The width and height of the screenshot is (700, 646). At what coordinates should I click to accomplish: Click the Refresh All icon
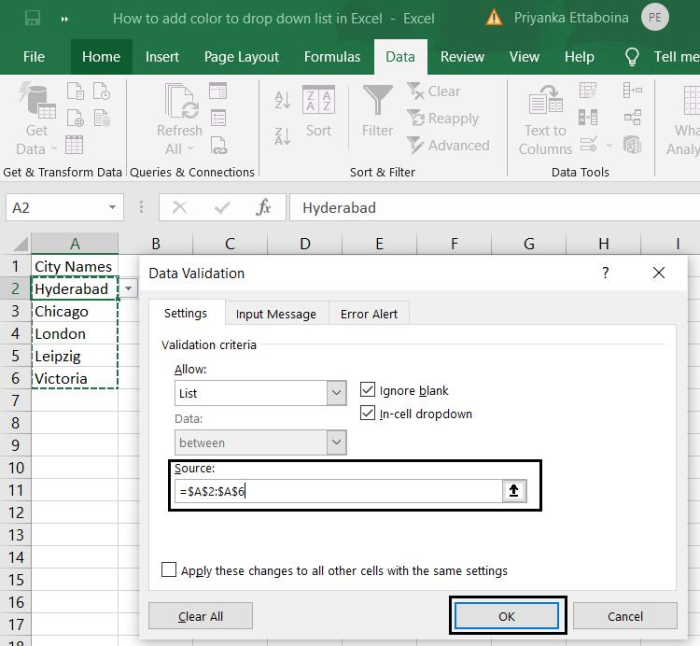coord(180,101)
